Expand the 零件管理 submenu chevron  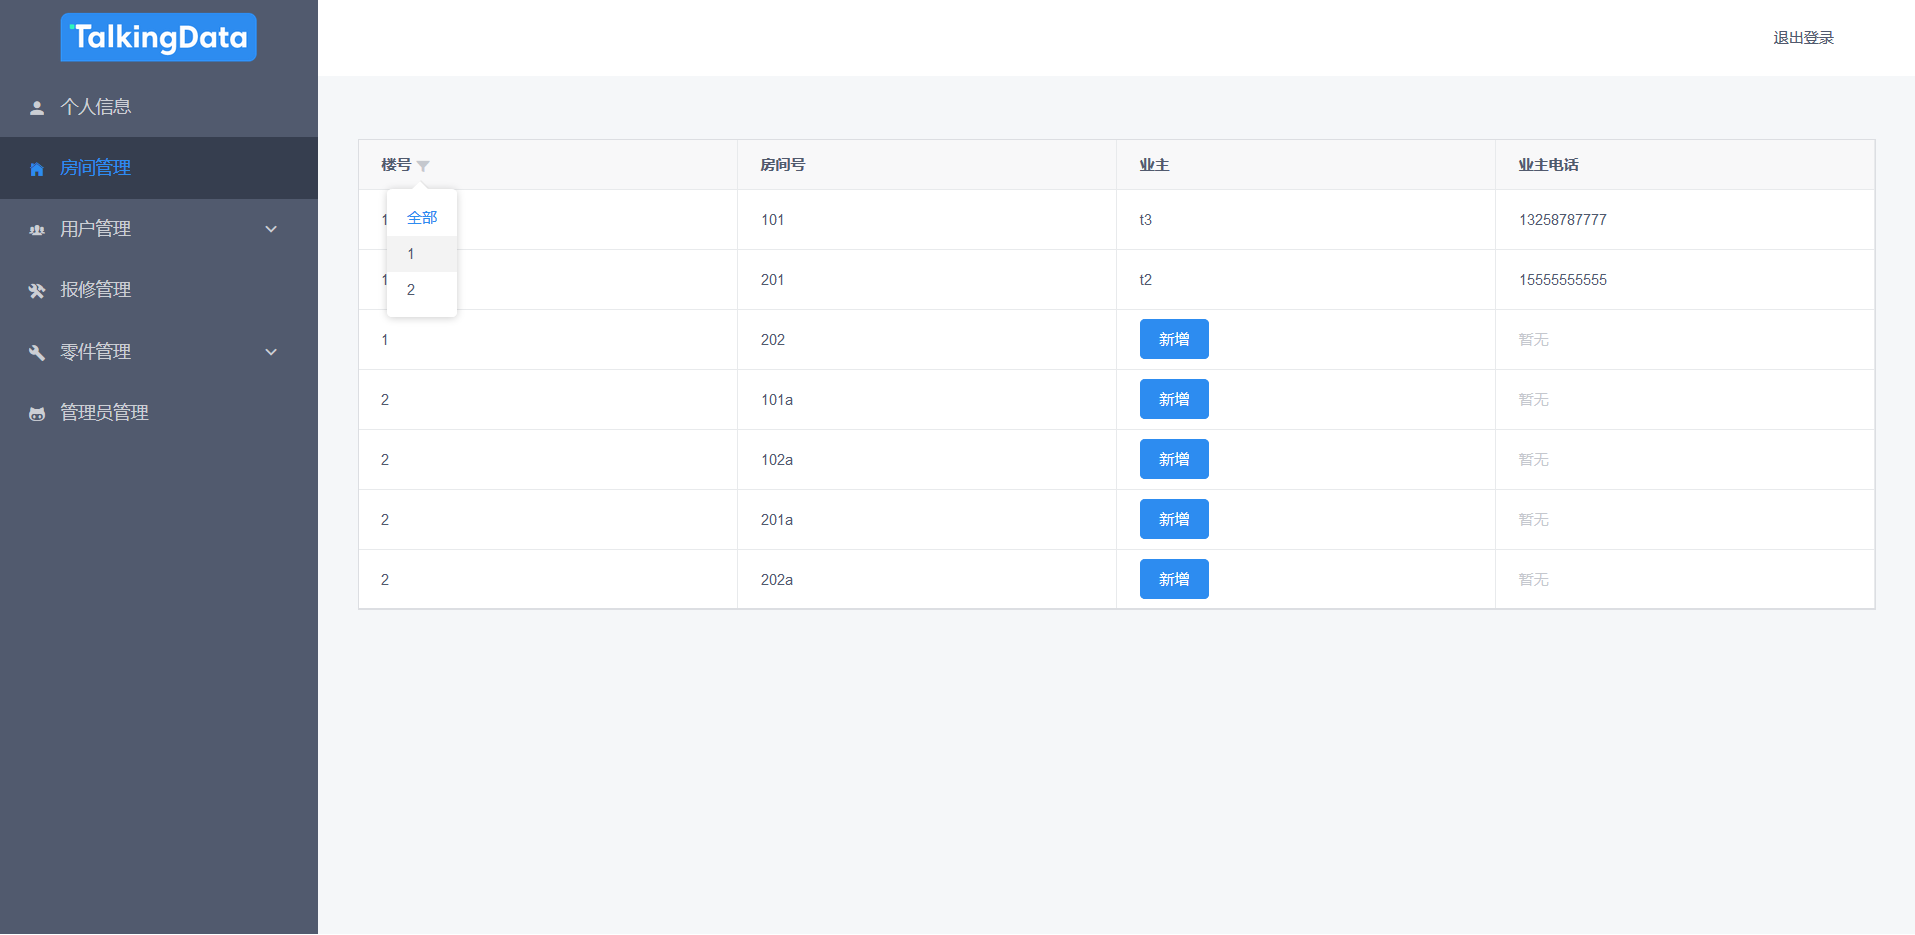[x=271, y=352]
